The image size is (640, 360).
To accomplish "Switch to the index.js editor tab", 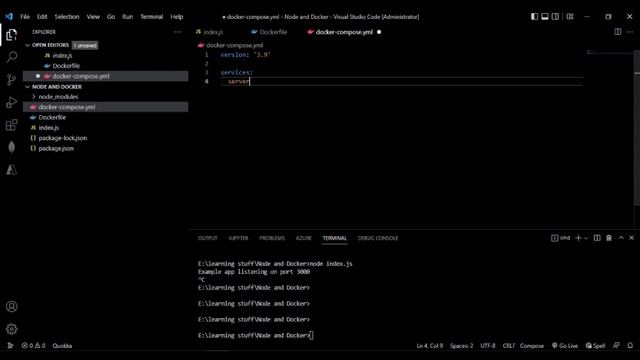I will pyautogui.click(x=213, y=32).
